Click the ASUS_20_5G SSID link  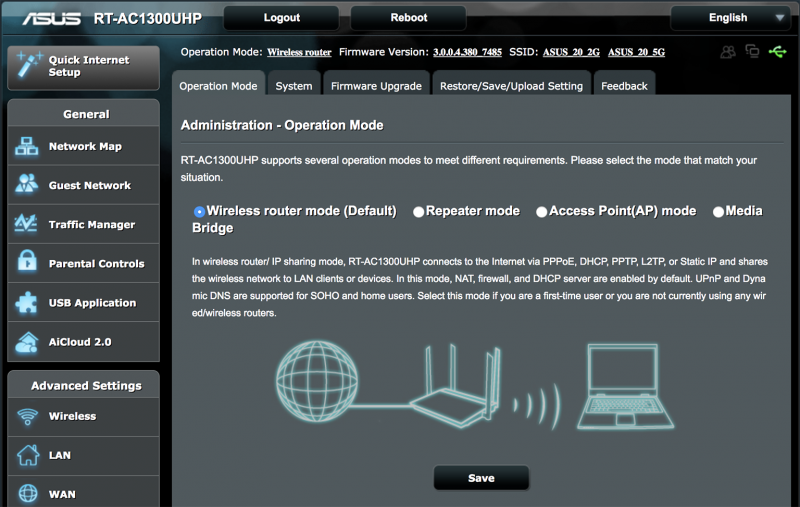click(636, 52)
